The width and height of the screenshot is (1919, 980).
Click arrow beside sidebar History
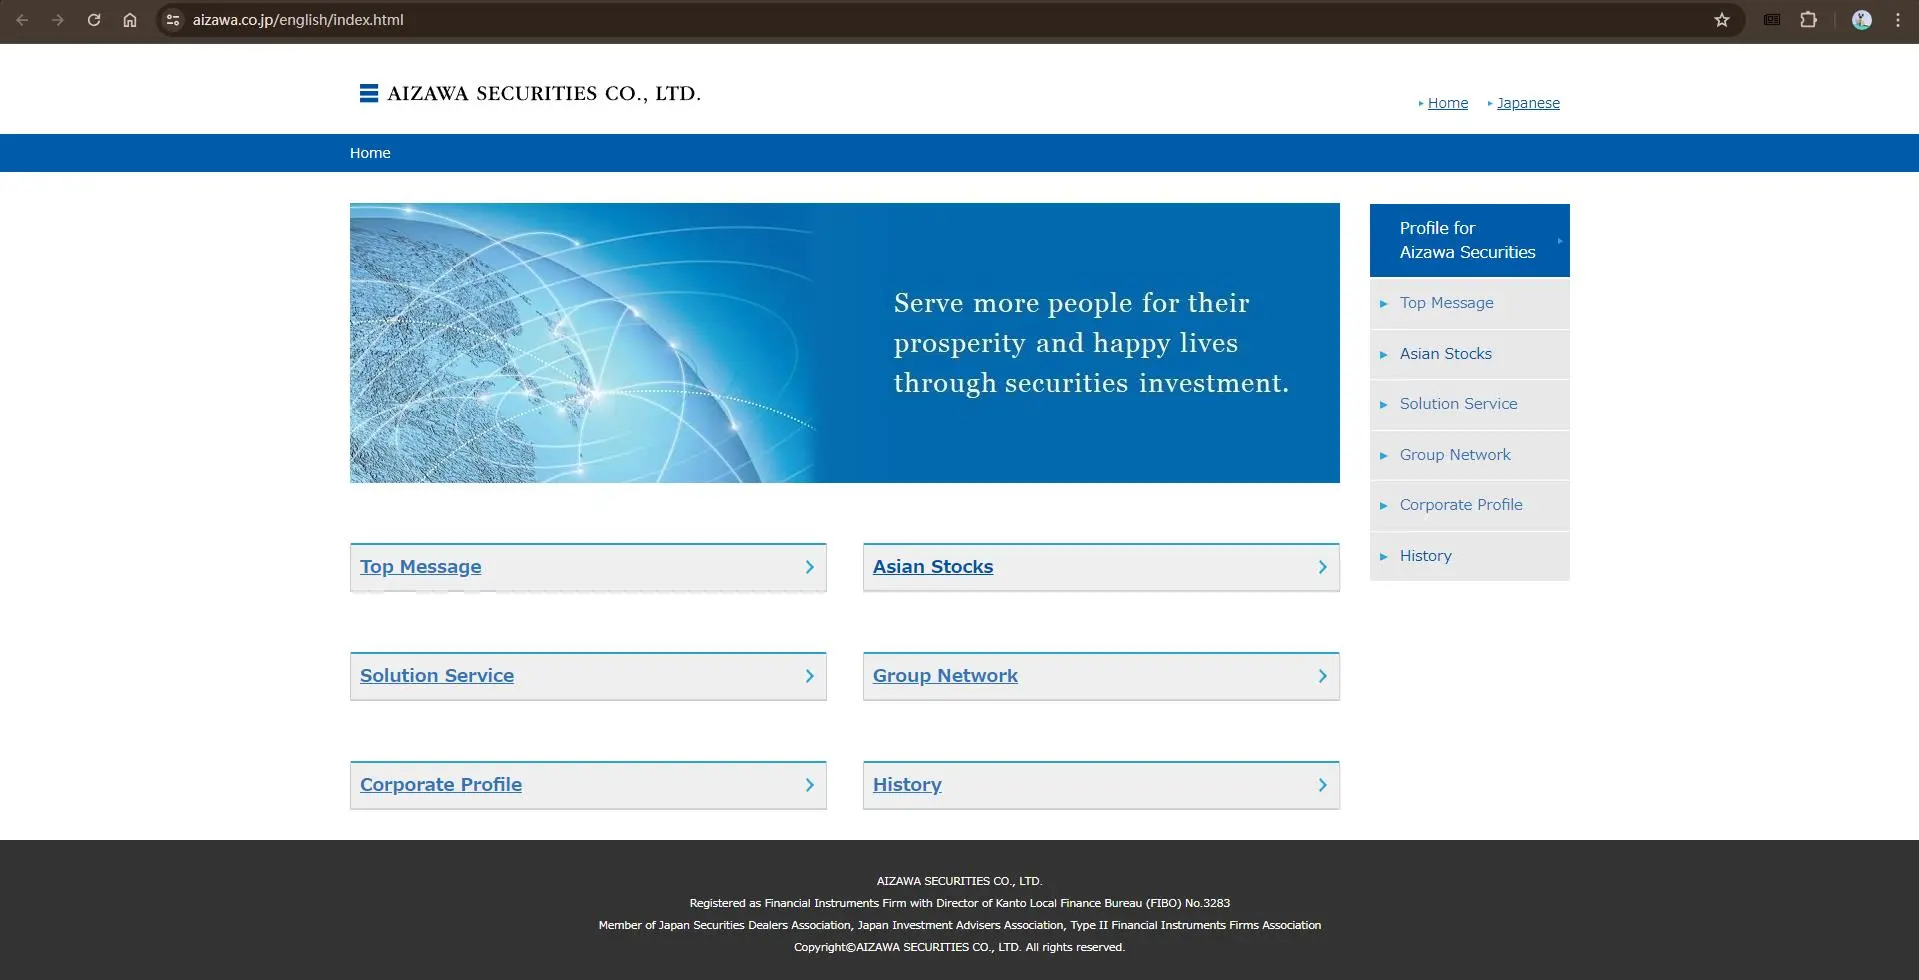click(x=1384, y=557)
